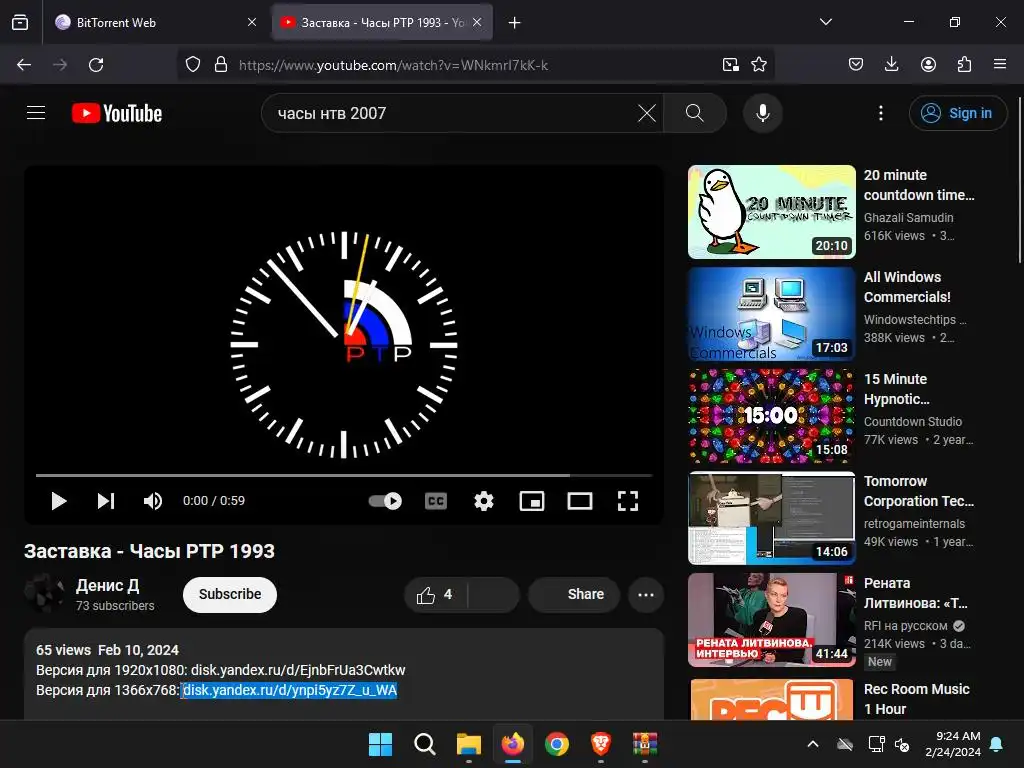Skip to the next video
The height and width of the screenshot is (768, 1024).
point(106,501)
